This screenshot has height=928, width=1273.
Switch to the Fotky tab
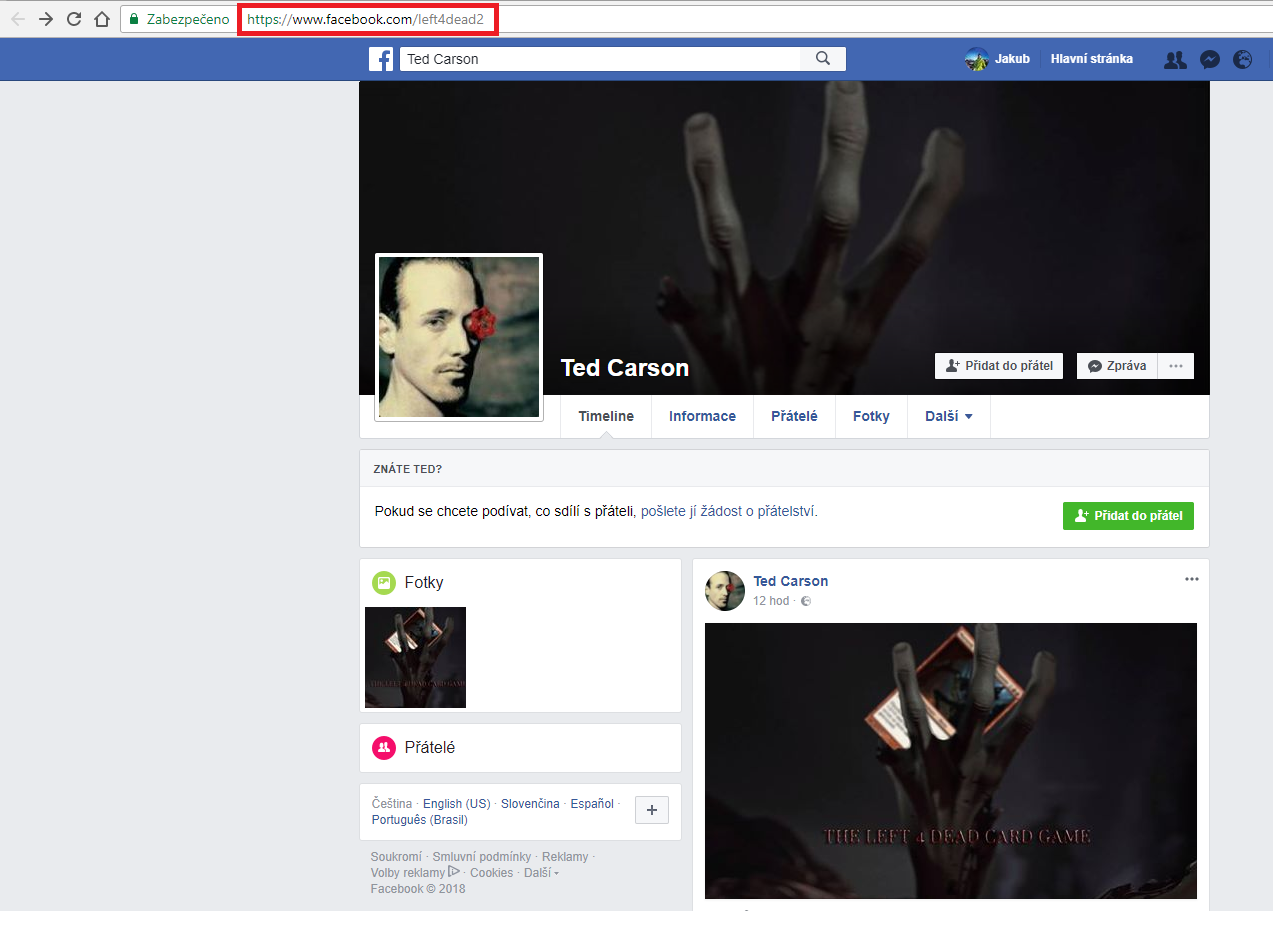pos(870,416)
